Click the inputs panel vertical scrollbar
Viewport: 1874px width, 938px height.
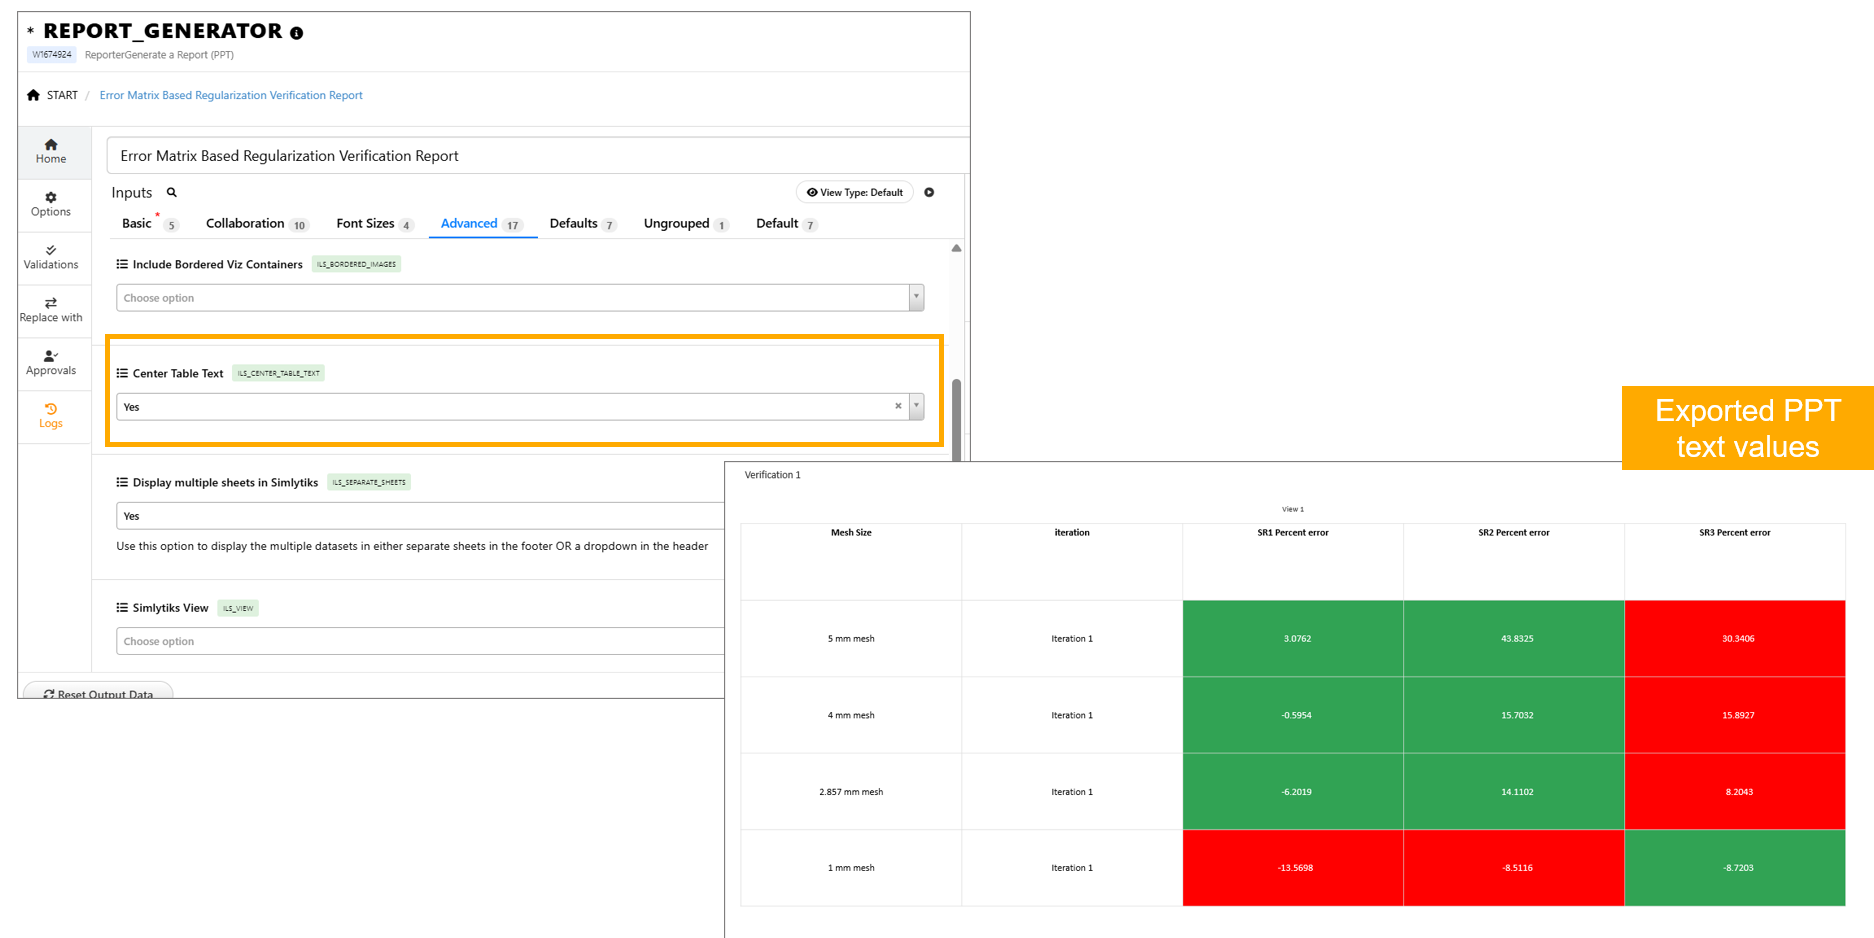coord(957,420)
